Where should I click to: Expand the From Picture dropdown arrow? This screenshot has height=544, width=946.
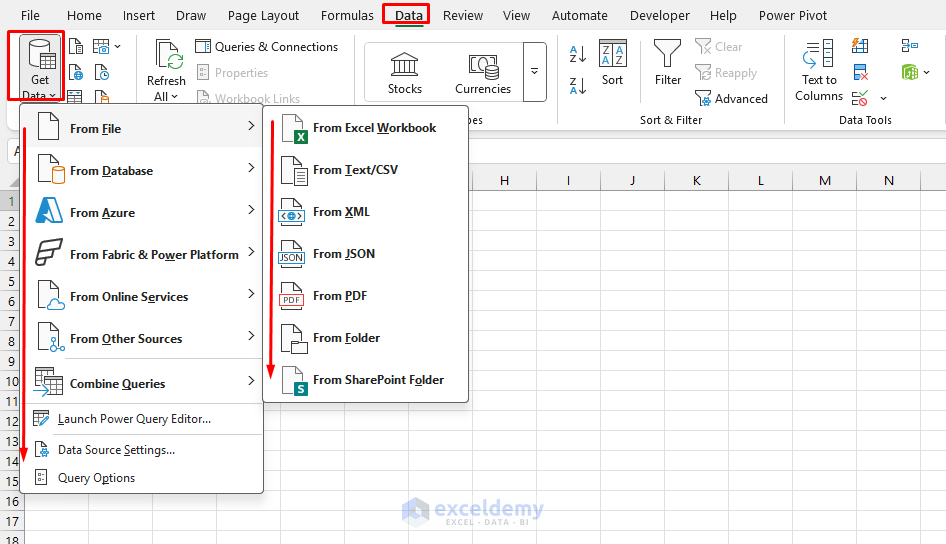[x=118, y=46]
